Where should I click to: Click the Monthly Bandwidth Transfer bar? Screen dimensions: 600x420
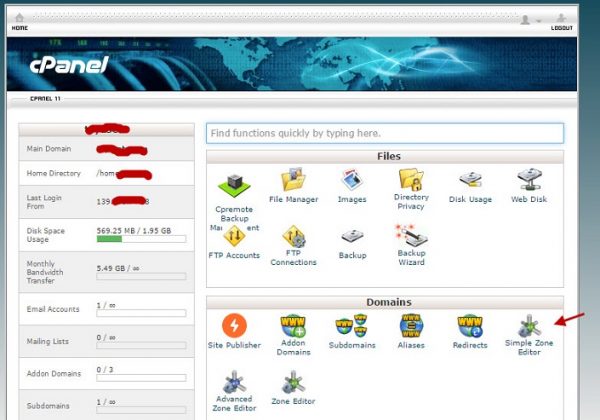141,276
